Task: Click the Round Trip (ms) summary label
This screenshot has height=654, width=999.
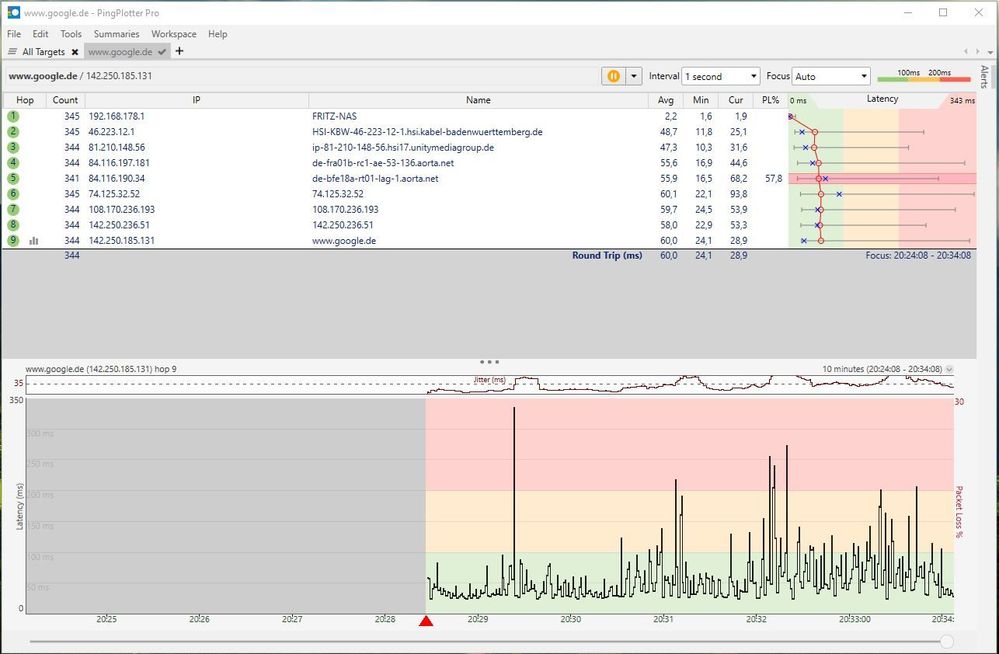Action: [607, 255]
